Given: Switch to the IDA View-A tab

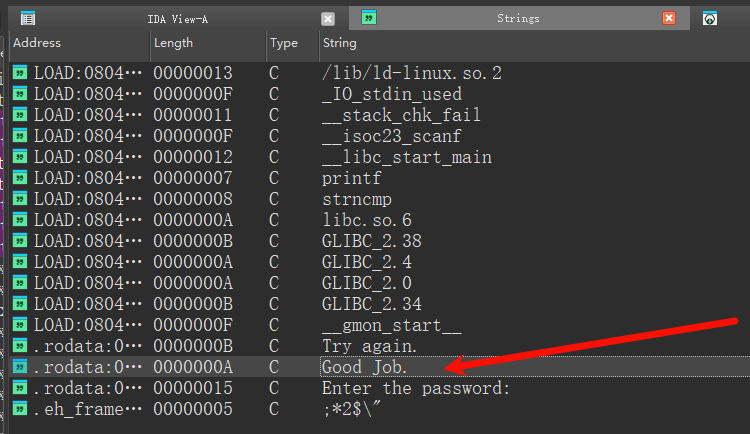Looking at the screenshot, I should pyautogui.click(x=177, y=19).
